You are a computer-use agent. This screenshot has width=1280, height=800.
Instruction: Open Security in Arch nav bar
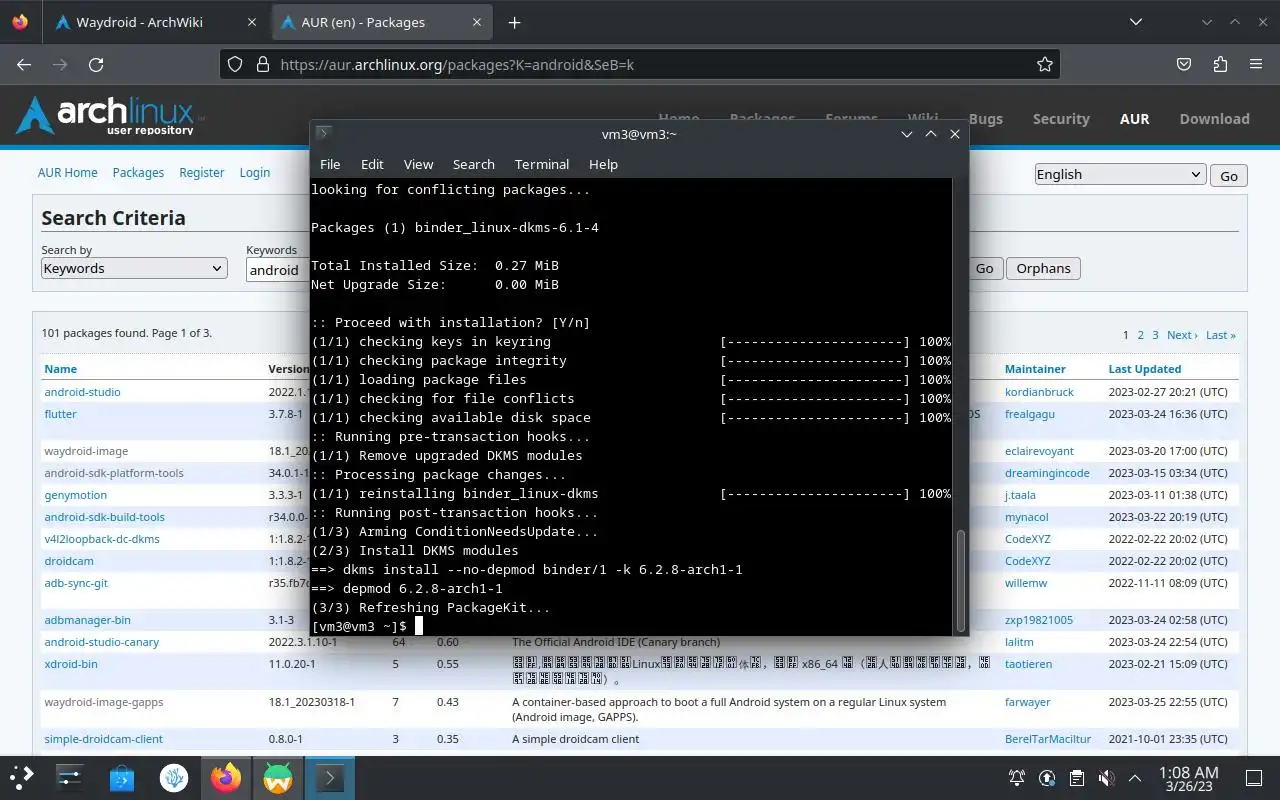pyautogui.click(x=1061, y=118)
